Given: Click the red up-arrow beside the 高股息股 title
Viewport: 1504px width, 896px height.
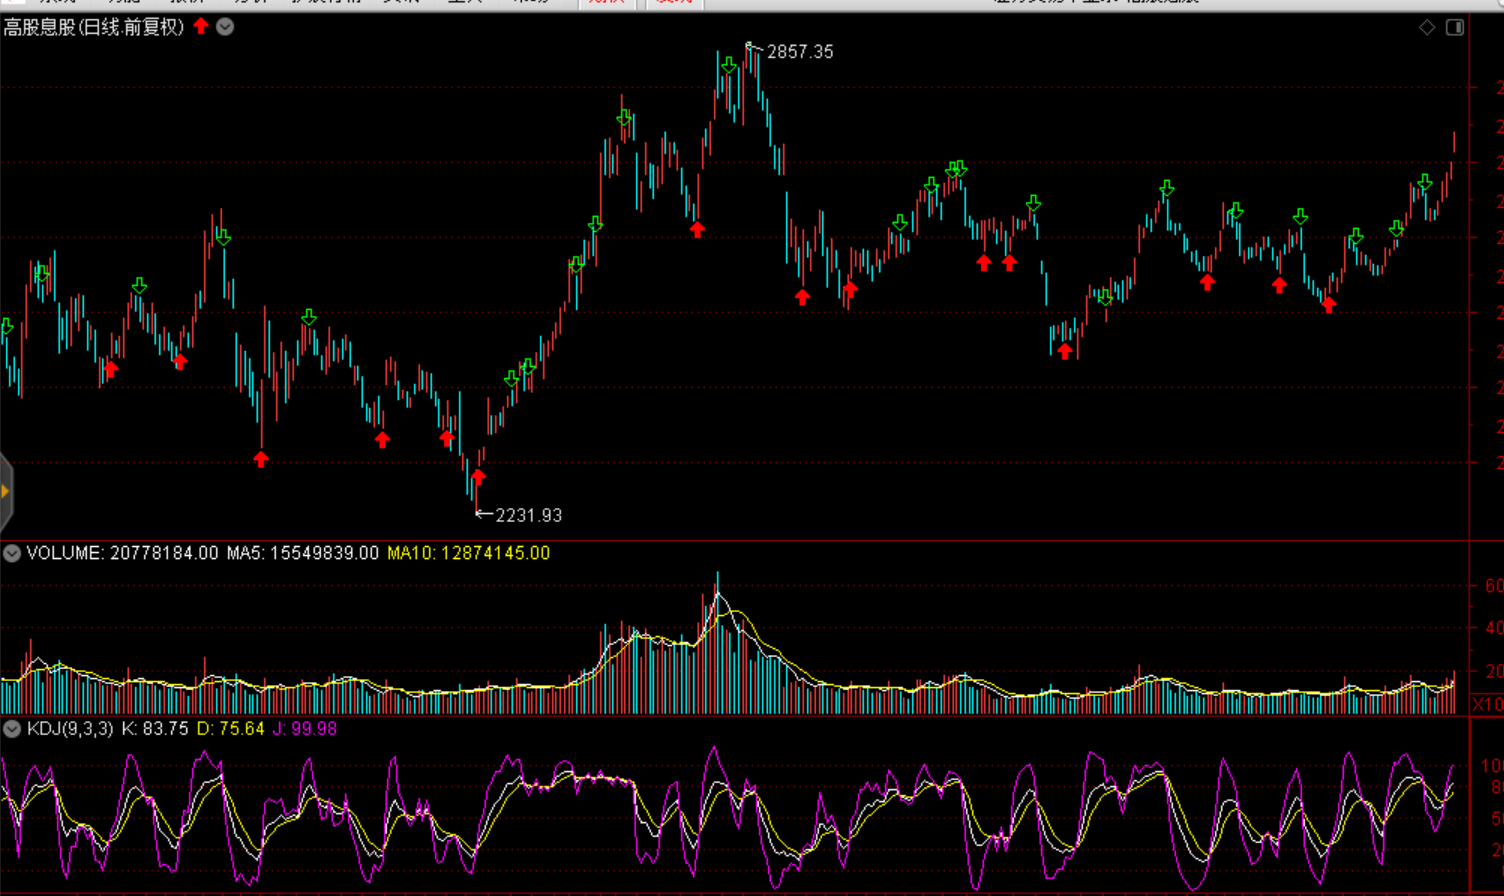Looking at the screenshot, I should click(201, 26).
